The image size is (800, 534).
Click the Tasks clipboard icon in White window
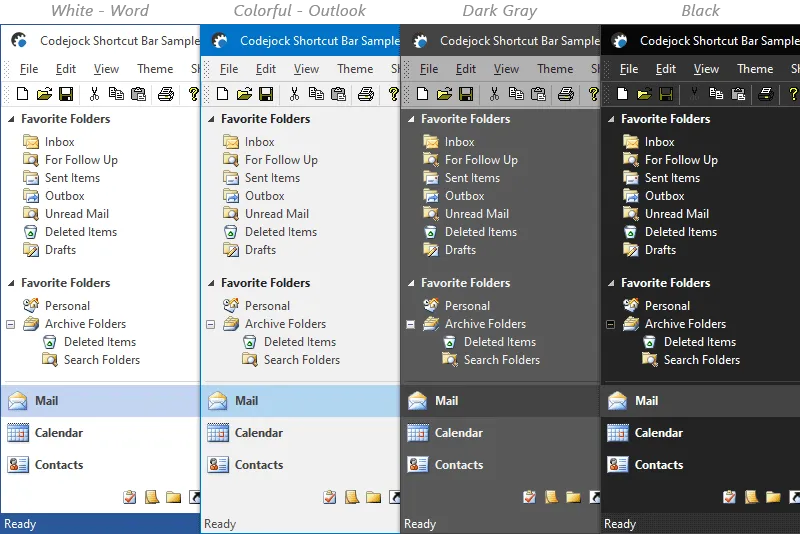(130, 496)
